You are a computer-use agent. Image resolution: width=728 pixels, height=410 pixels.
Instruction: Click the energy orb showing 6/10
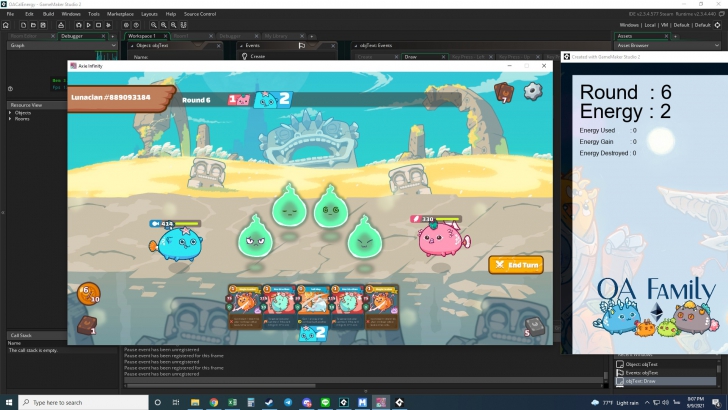pos(88,293)
